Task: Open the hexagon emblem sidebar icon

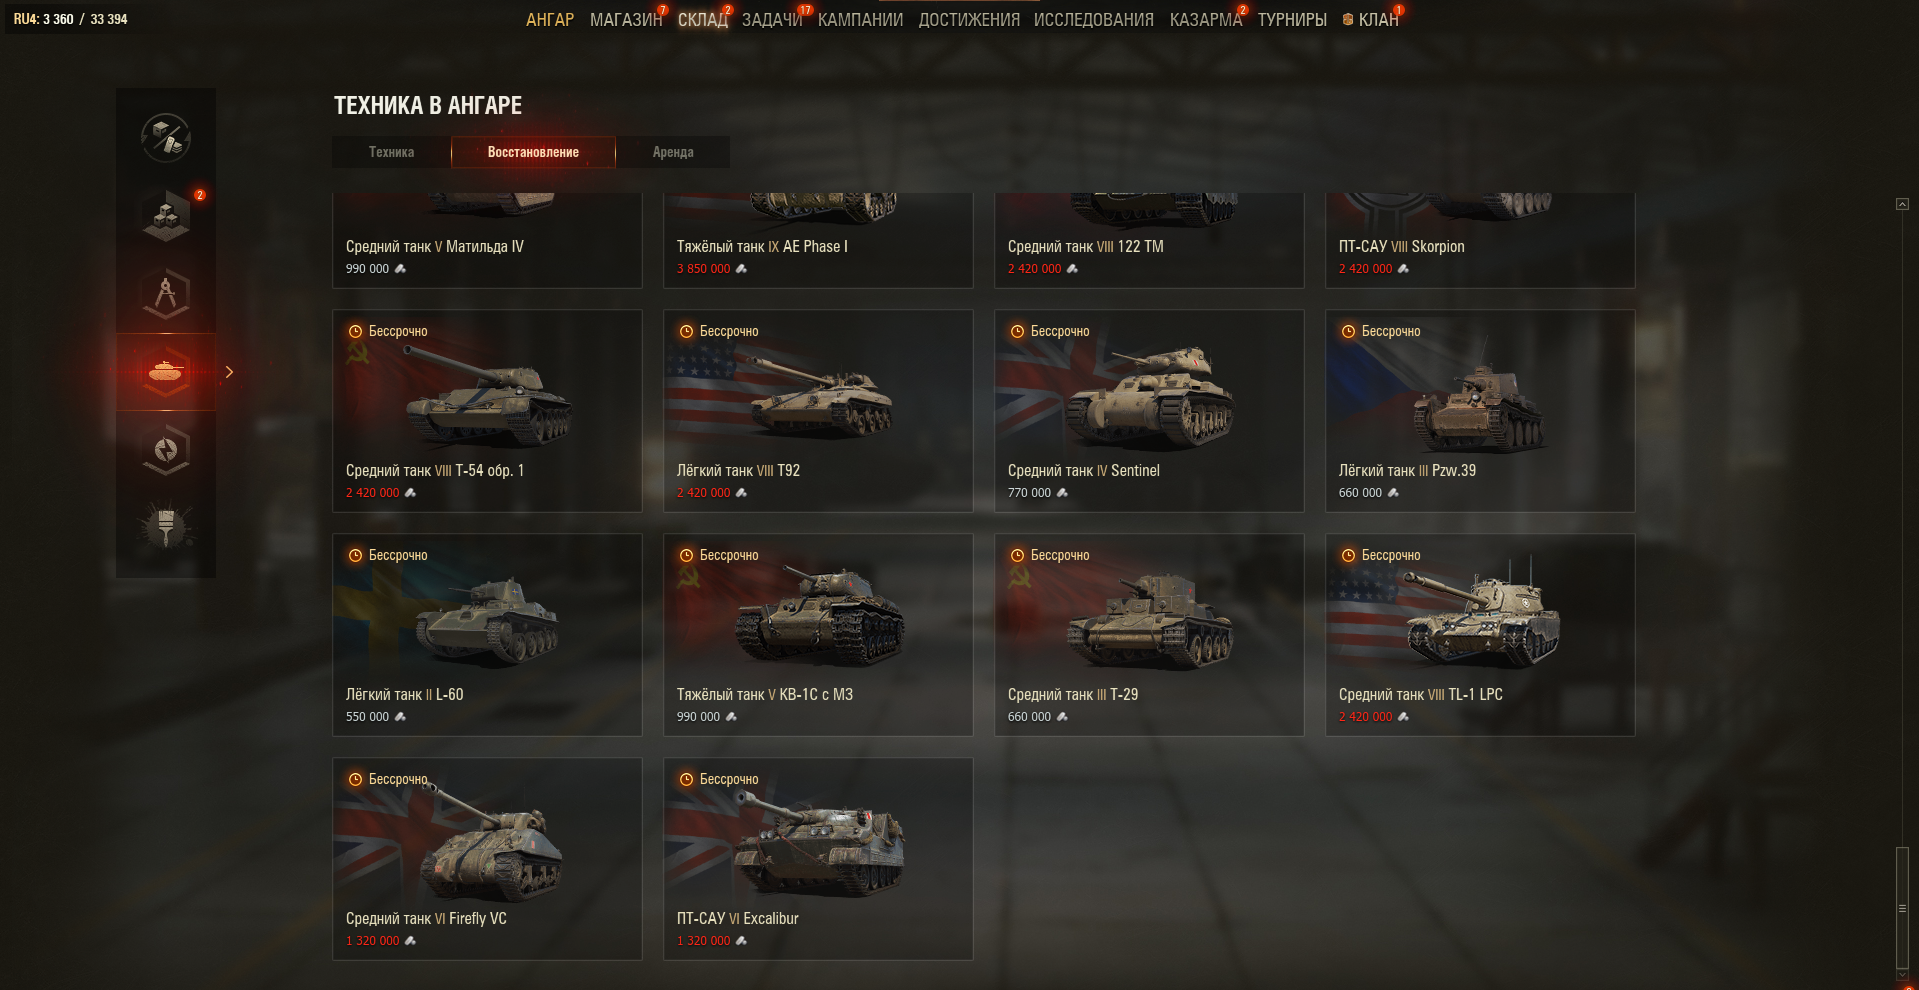Action: (x=166, y=450)
